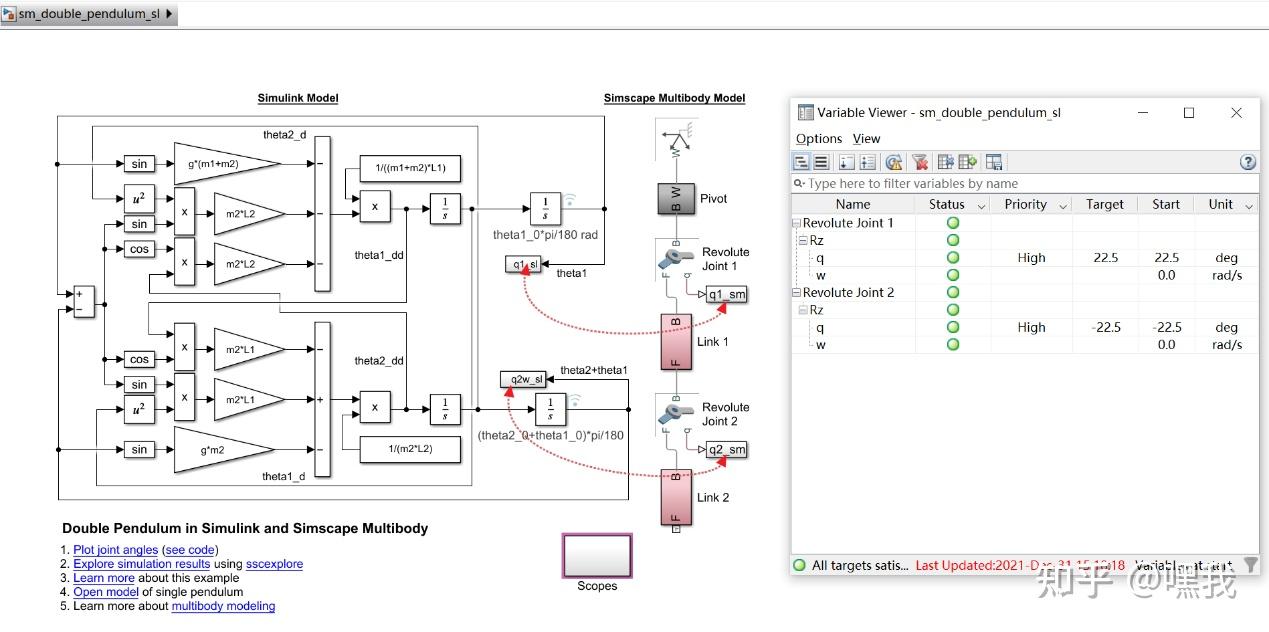The image size is (1269, 632).
Task: Collapse the Rz node under Revolute Joint 2
Action: click(x=803, y=309)
